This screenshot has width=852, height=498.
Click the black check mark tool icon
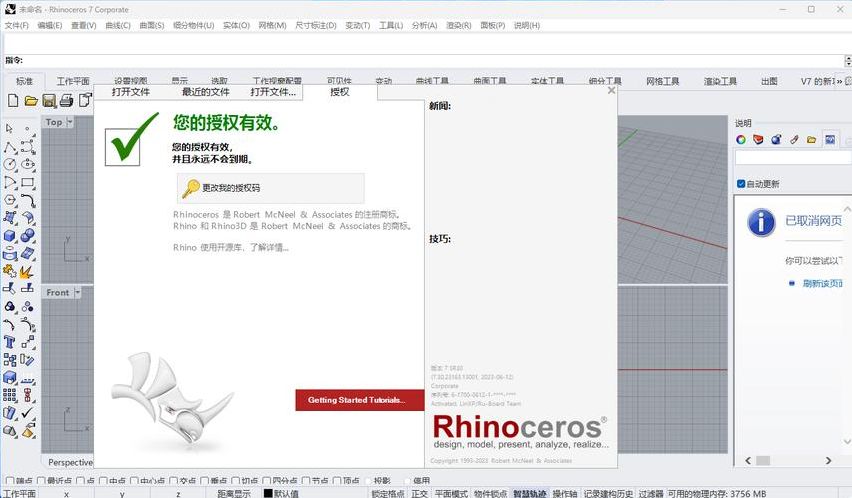(x=28, y=413)
